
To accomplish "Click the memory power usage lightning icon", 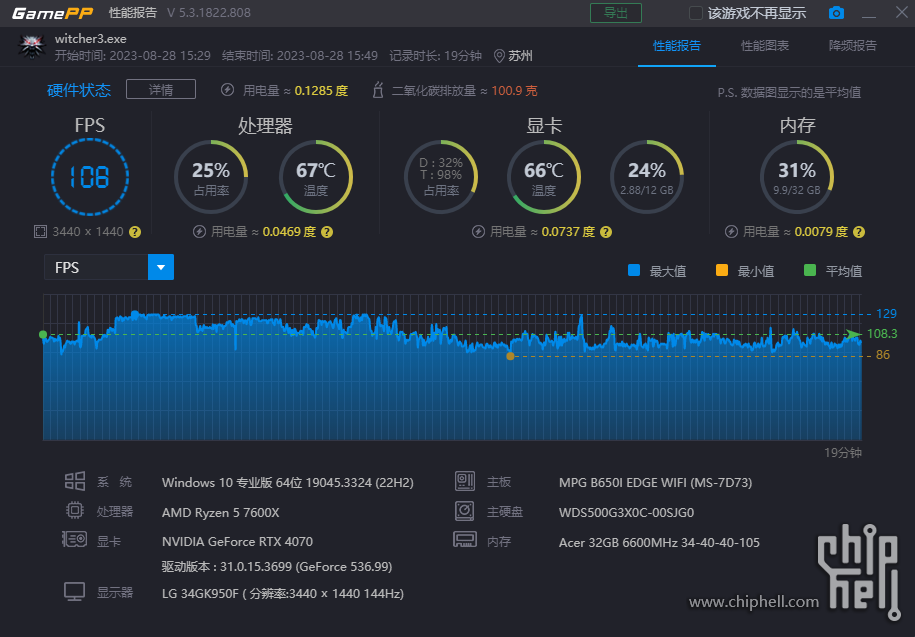I will [x=731, y=232].
